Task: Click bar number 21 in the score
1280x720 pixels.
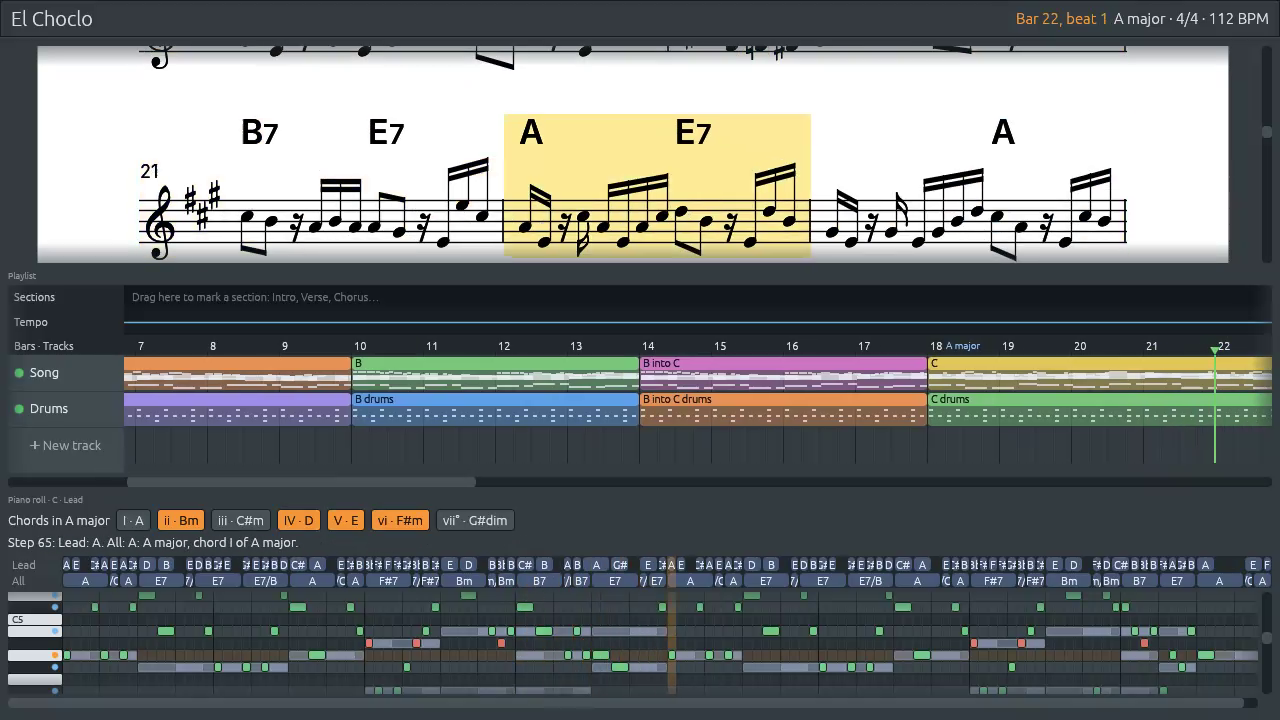Action: [149, 171]
